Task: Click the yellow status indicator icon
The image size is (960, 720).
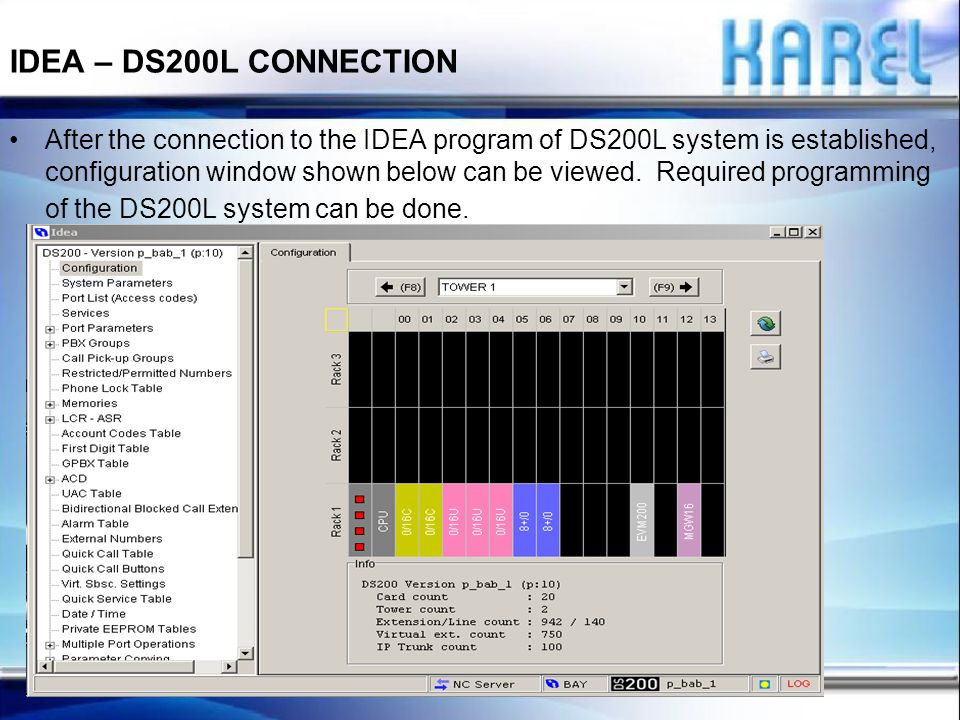Action: [764, 684]
